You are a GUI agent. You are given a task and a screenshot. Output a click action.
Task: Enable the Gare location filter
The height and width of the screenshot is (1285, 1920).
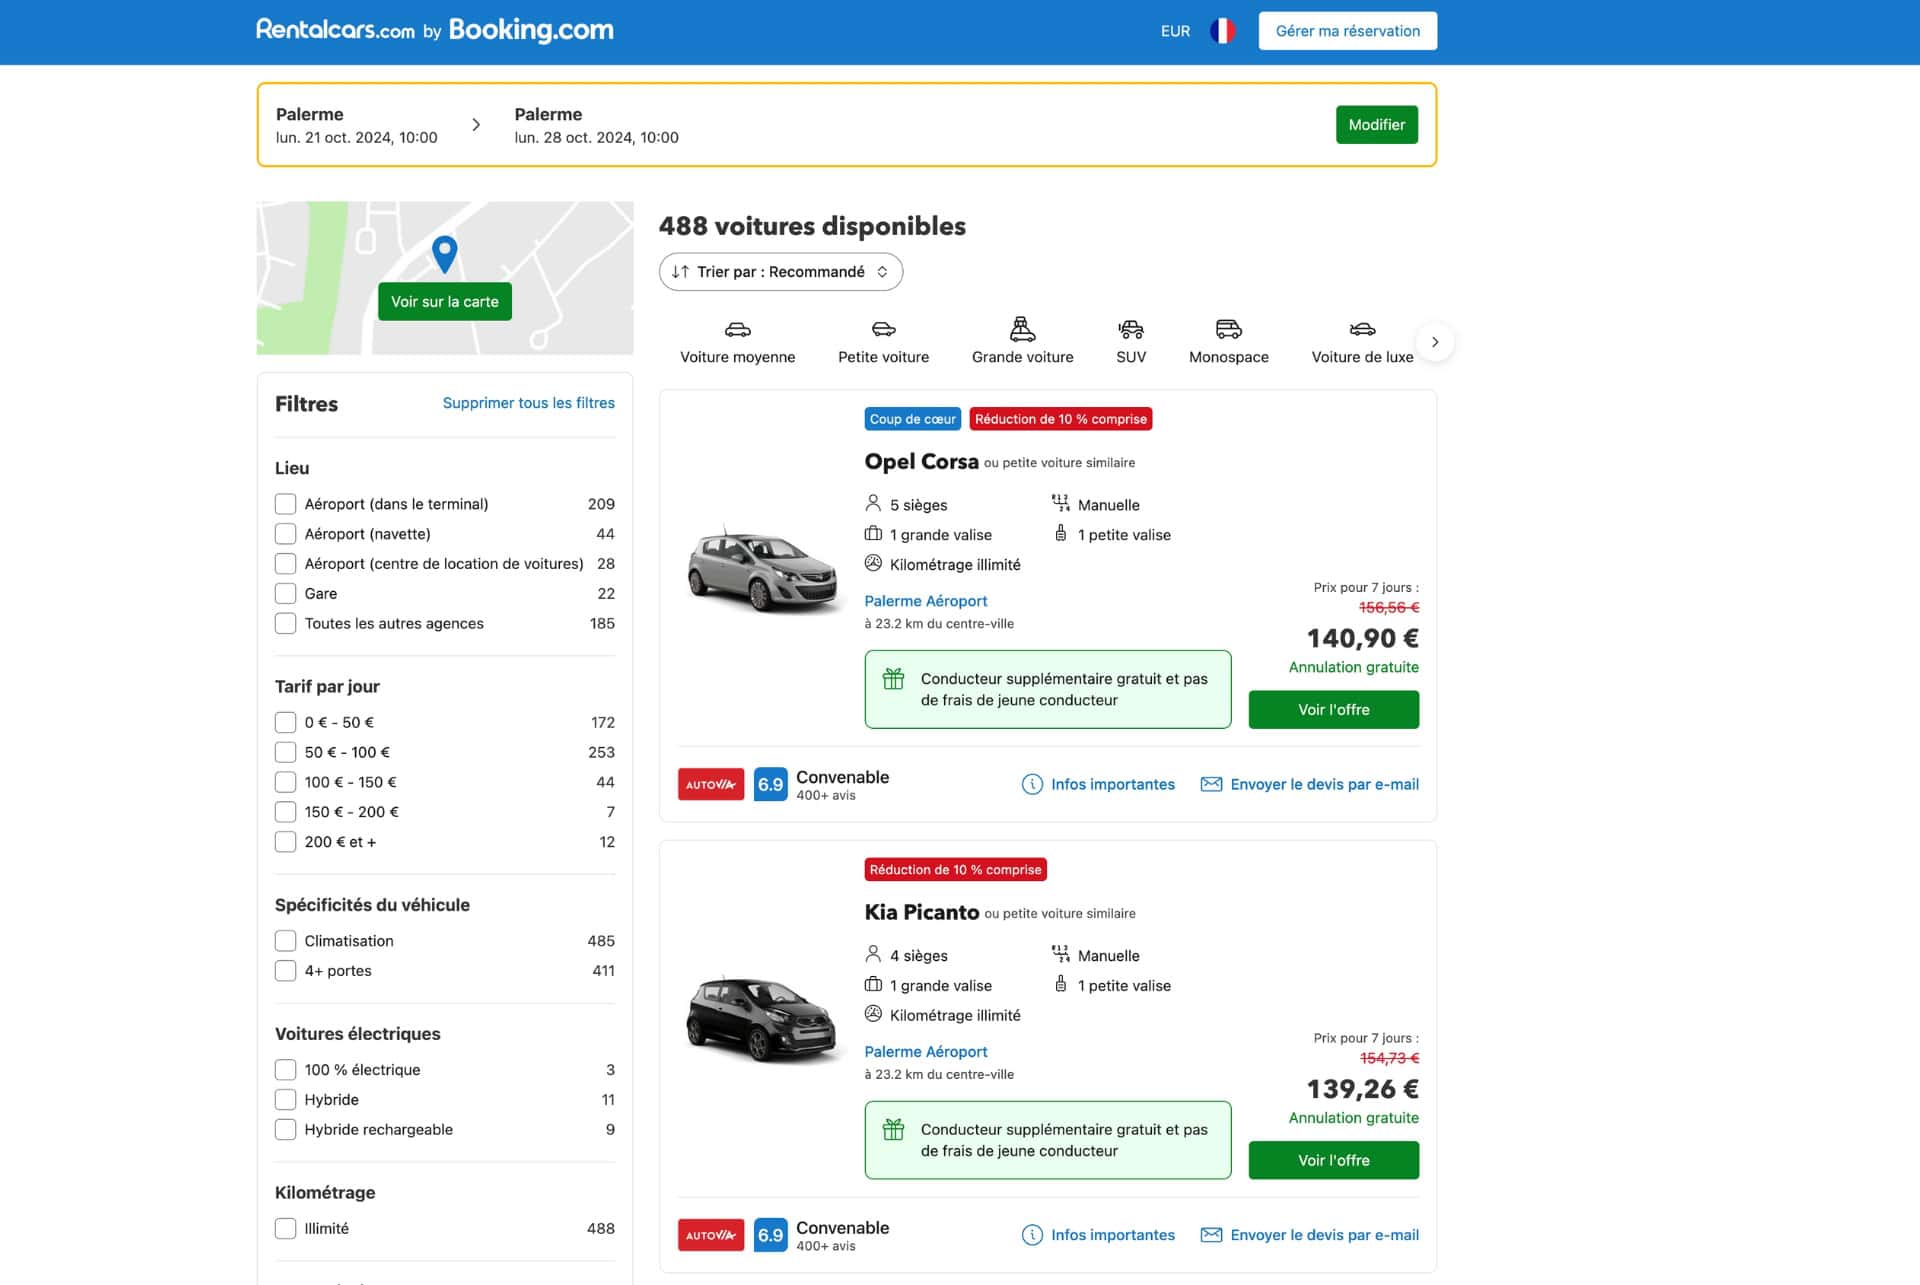[x=285, y=594]
